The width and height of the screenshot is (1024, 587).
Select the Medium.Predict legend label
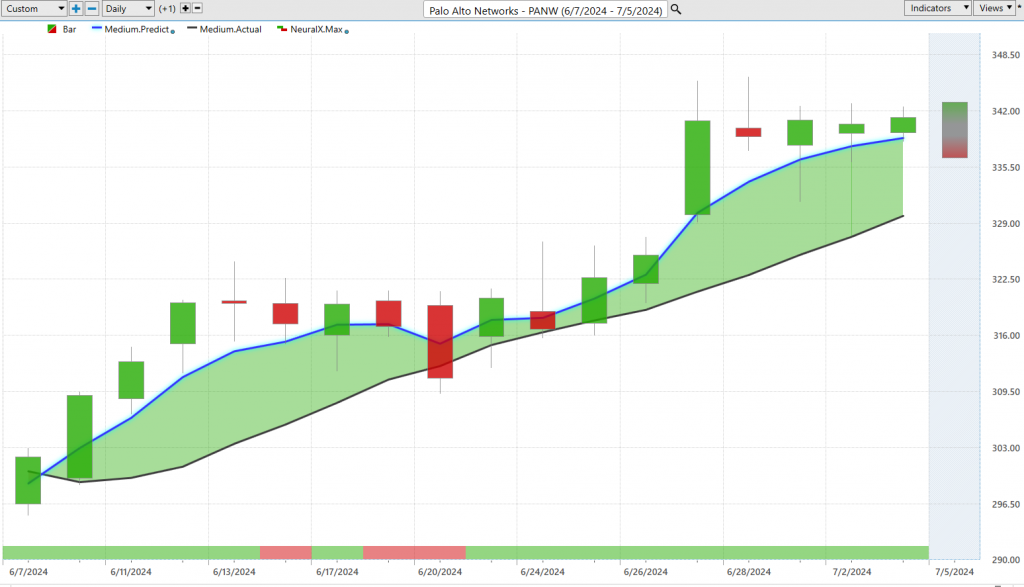coord(136,29)
